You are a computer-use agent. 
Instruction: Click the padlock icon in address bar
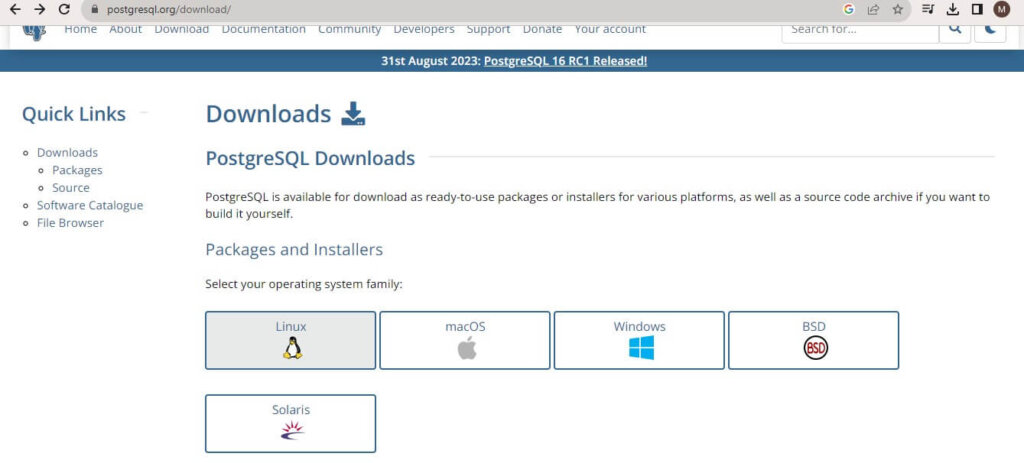pos(95,10)
